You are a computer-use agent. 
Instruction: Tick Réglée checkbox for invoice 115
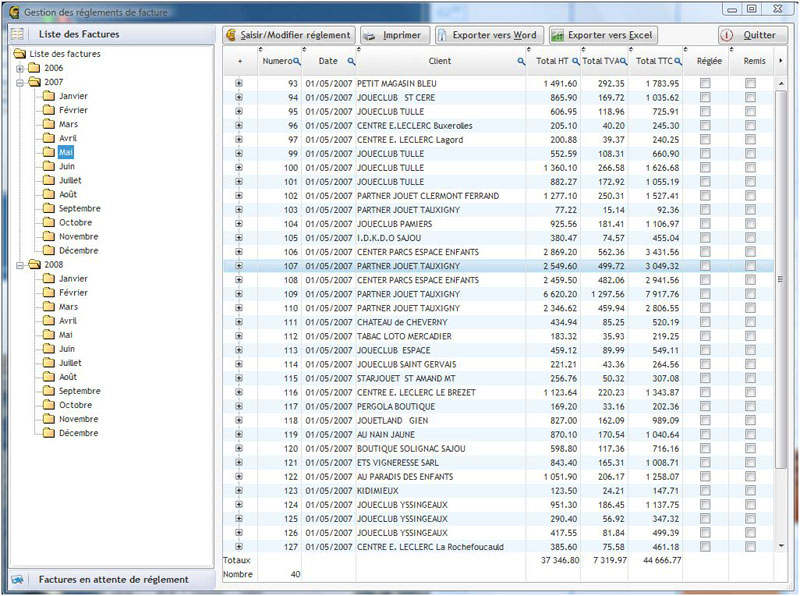[x=705, y=378]
